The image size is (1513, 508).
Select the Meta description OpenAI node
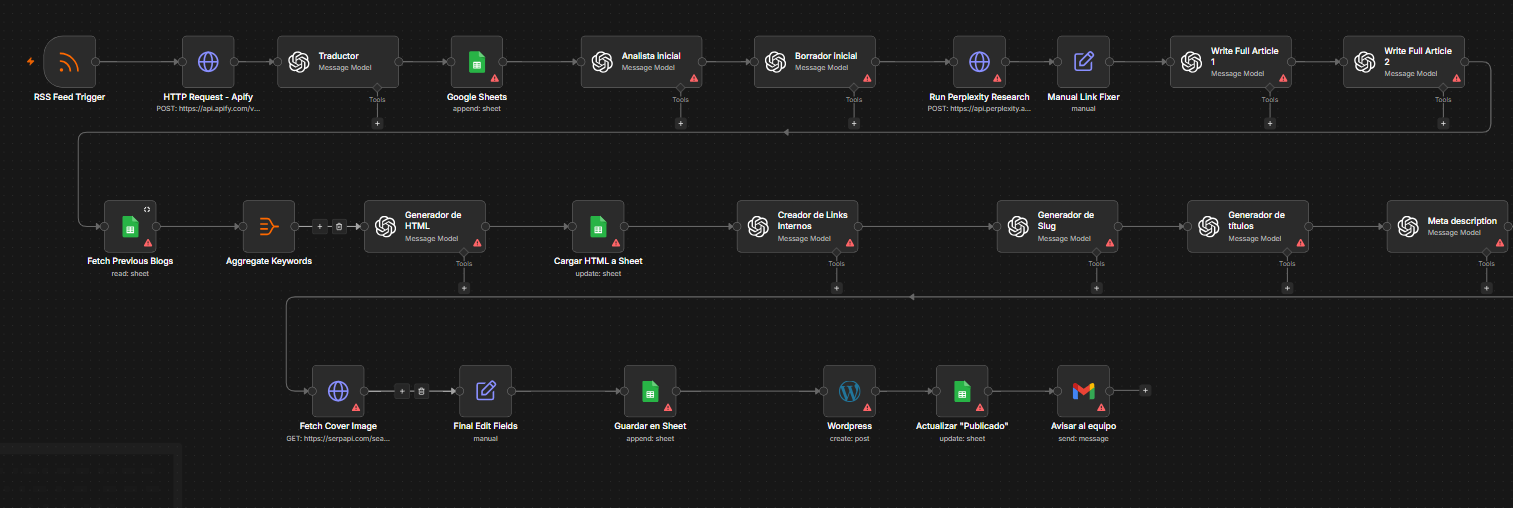point(1447,226)
